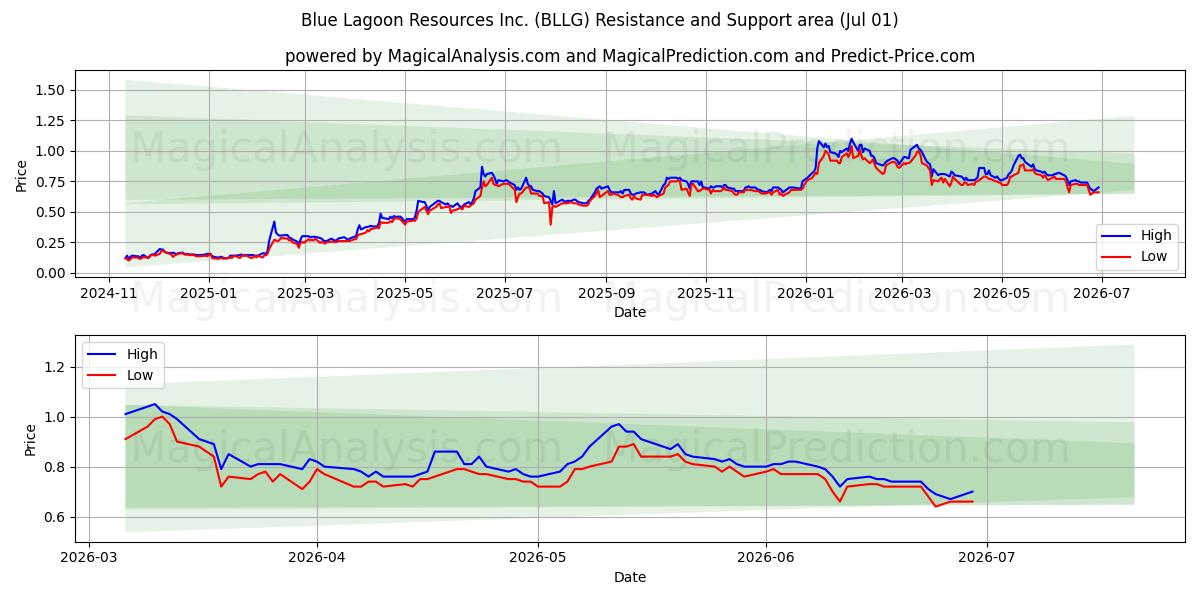Click the bottom chart y-axis value '1.2'

[57, 367]
